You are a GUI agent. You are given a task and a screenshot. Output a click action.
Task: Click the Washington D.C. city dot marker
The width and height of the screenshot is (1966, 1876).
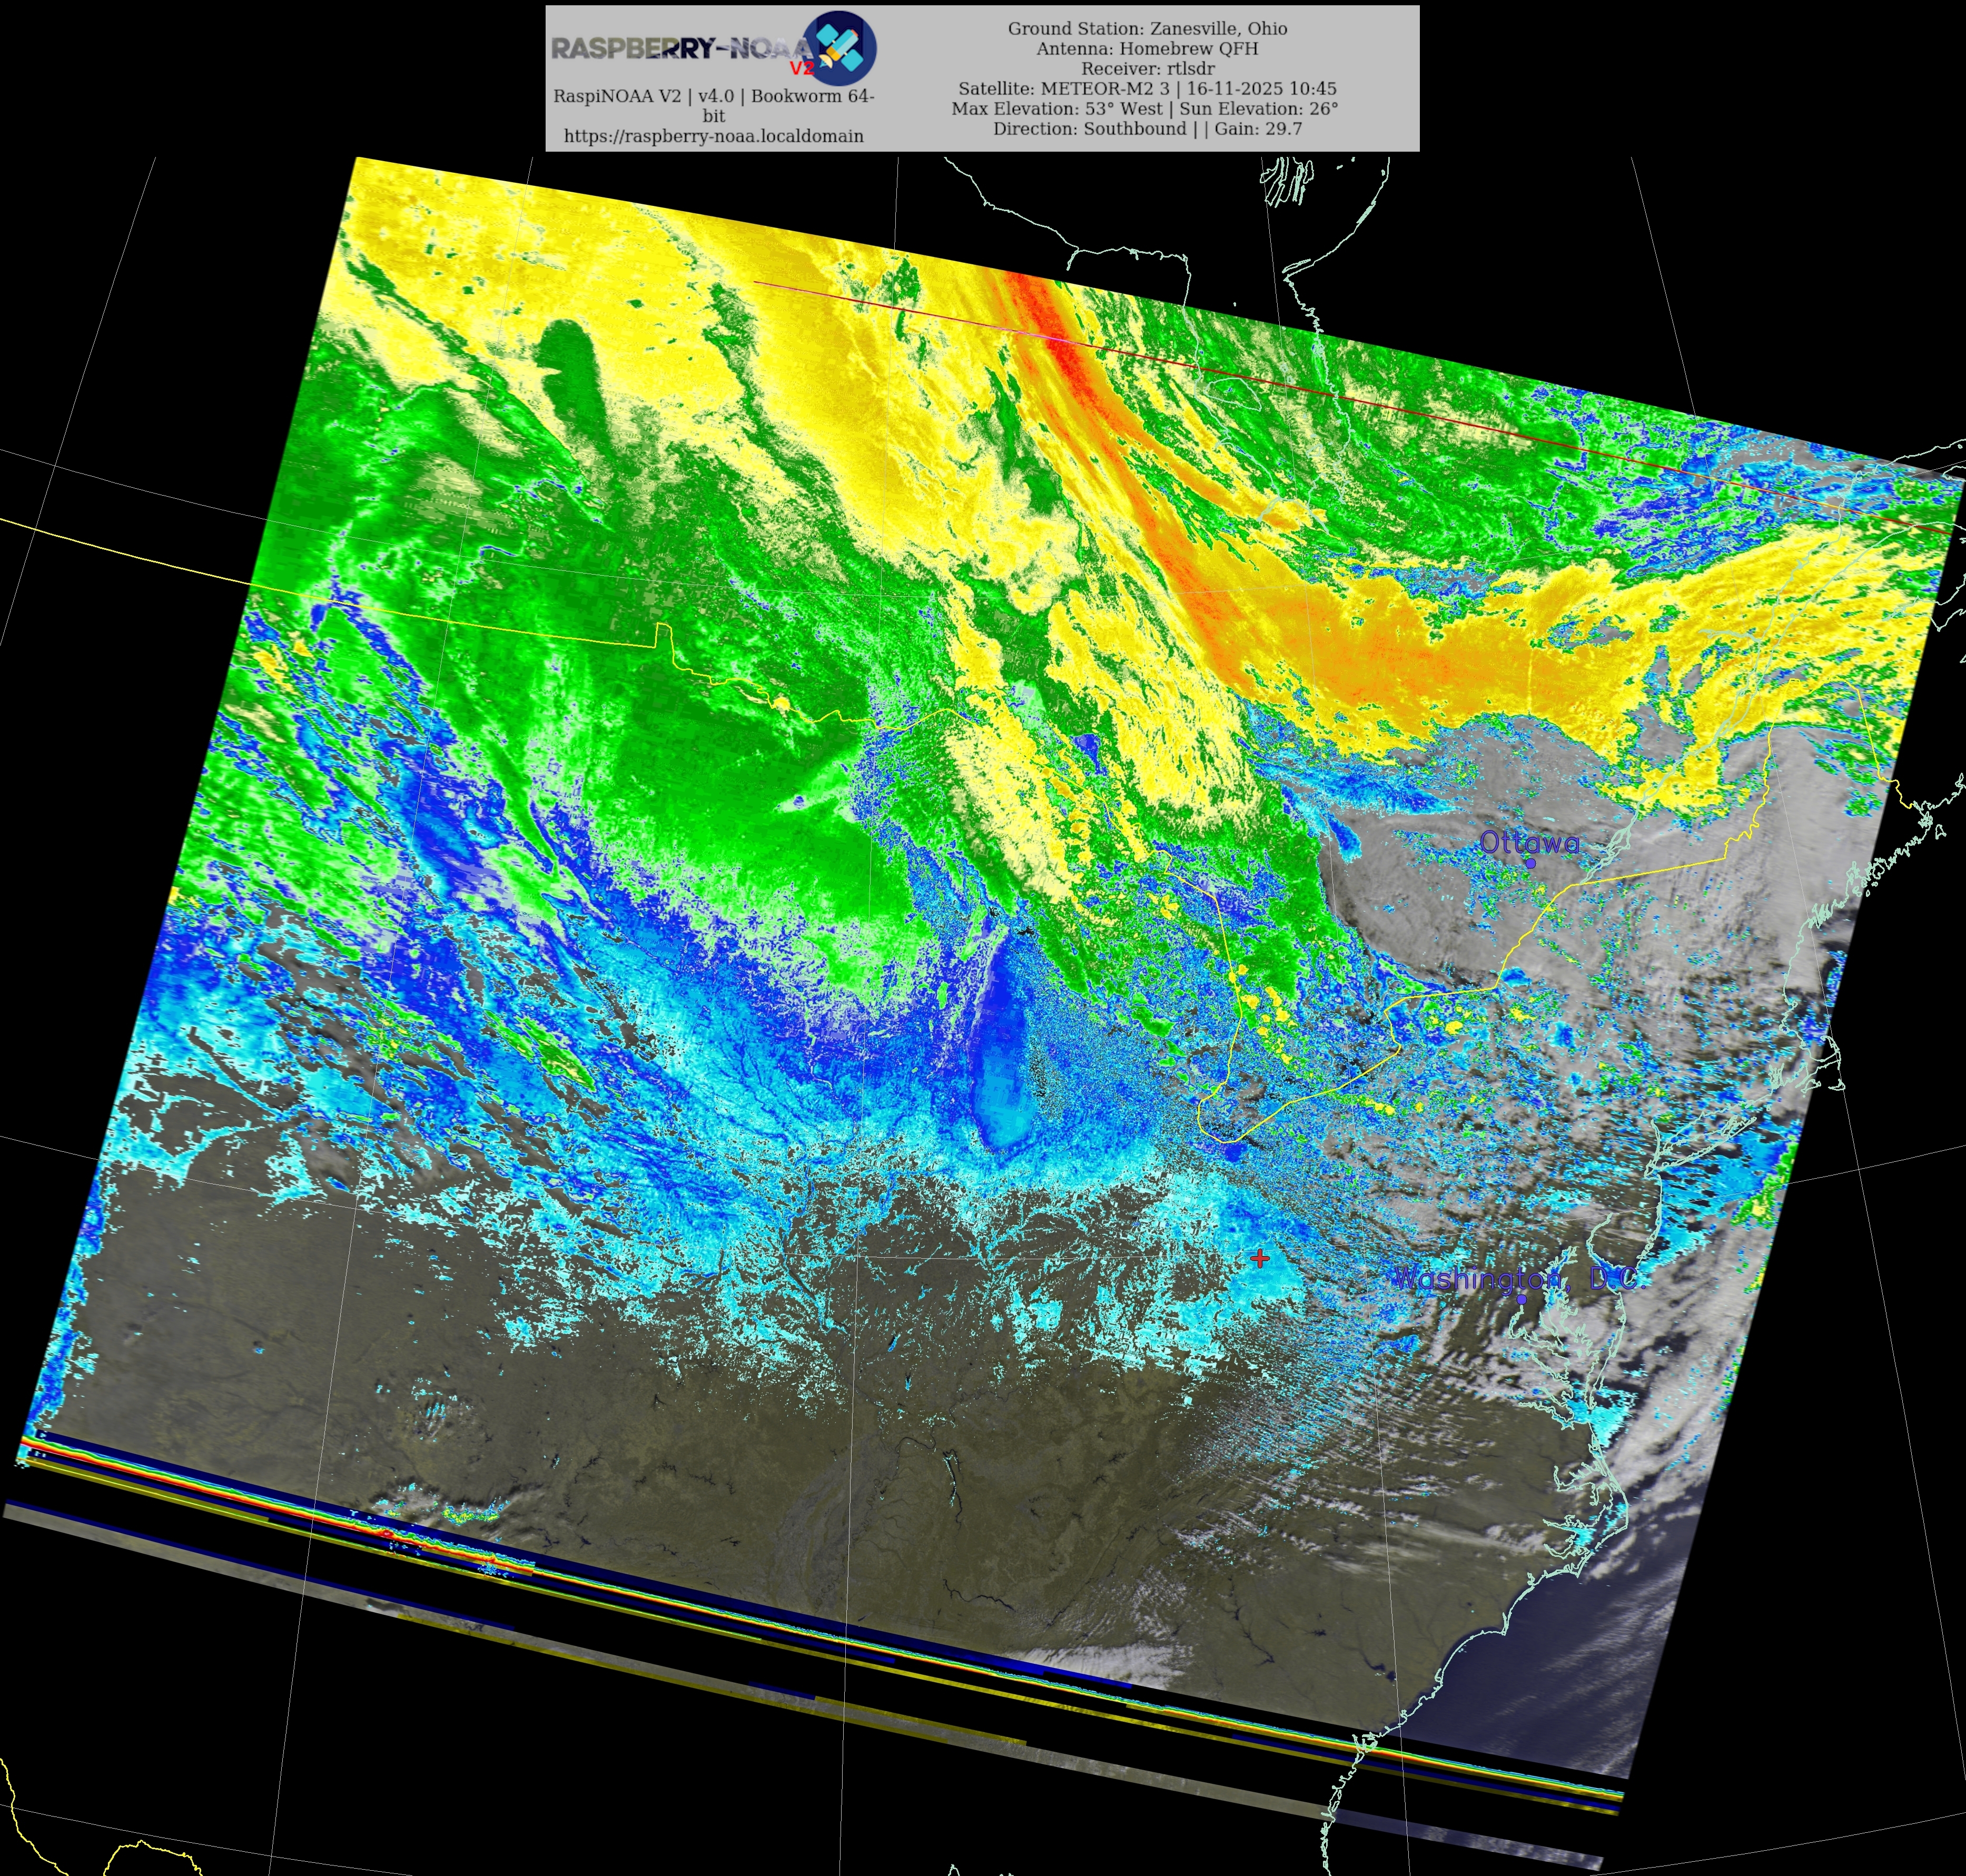(1521, 1300)
